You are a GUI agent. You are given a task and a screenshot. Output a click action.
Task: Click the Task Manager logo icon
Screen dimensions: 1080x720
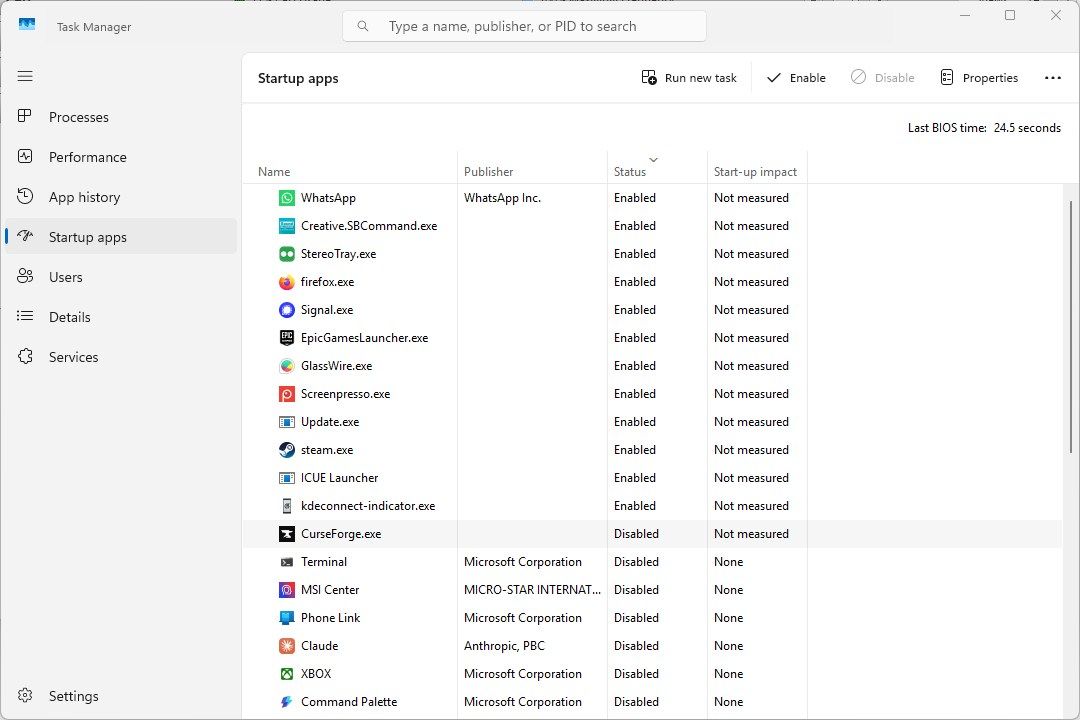(x=27, y=25)
